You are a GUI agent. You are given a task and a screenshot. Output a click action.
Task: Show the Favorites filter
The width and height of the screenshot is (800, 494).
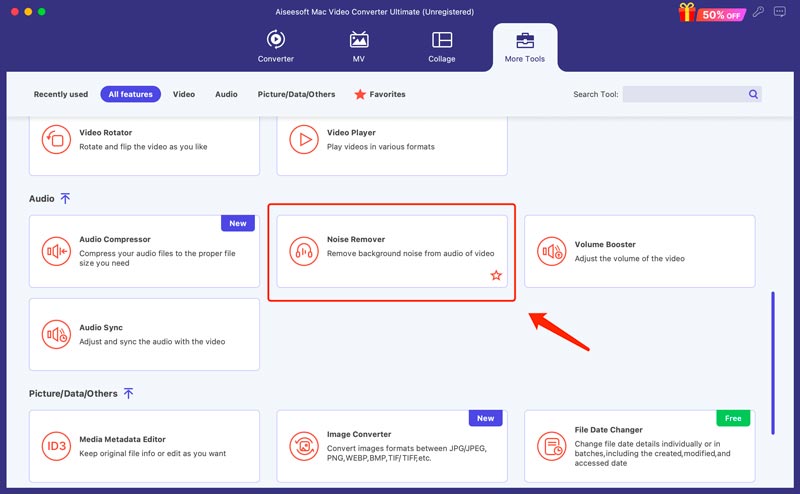(x=379, y=94)
